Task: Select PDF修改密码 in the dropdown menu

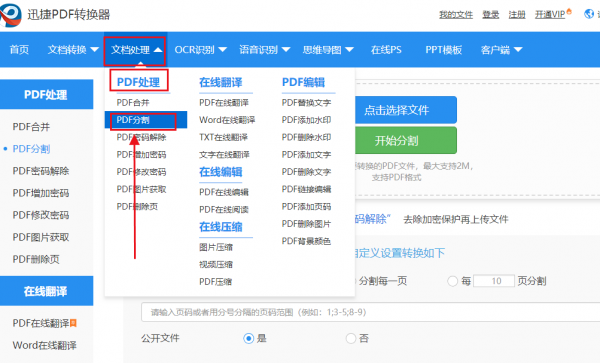Action: pos(141,172)
